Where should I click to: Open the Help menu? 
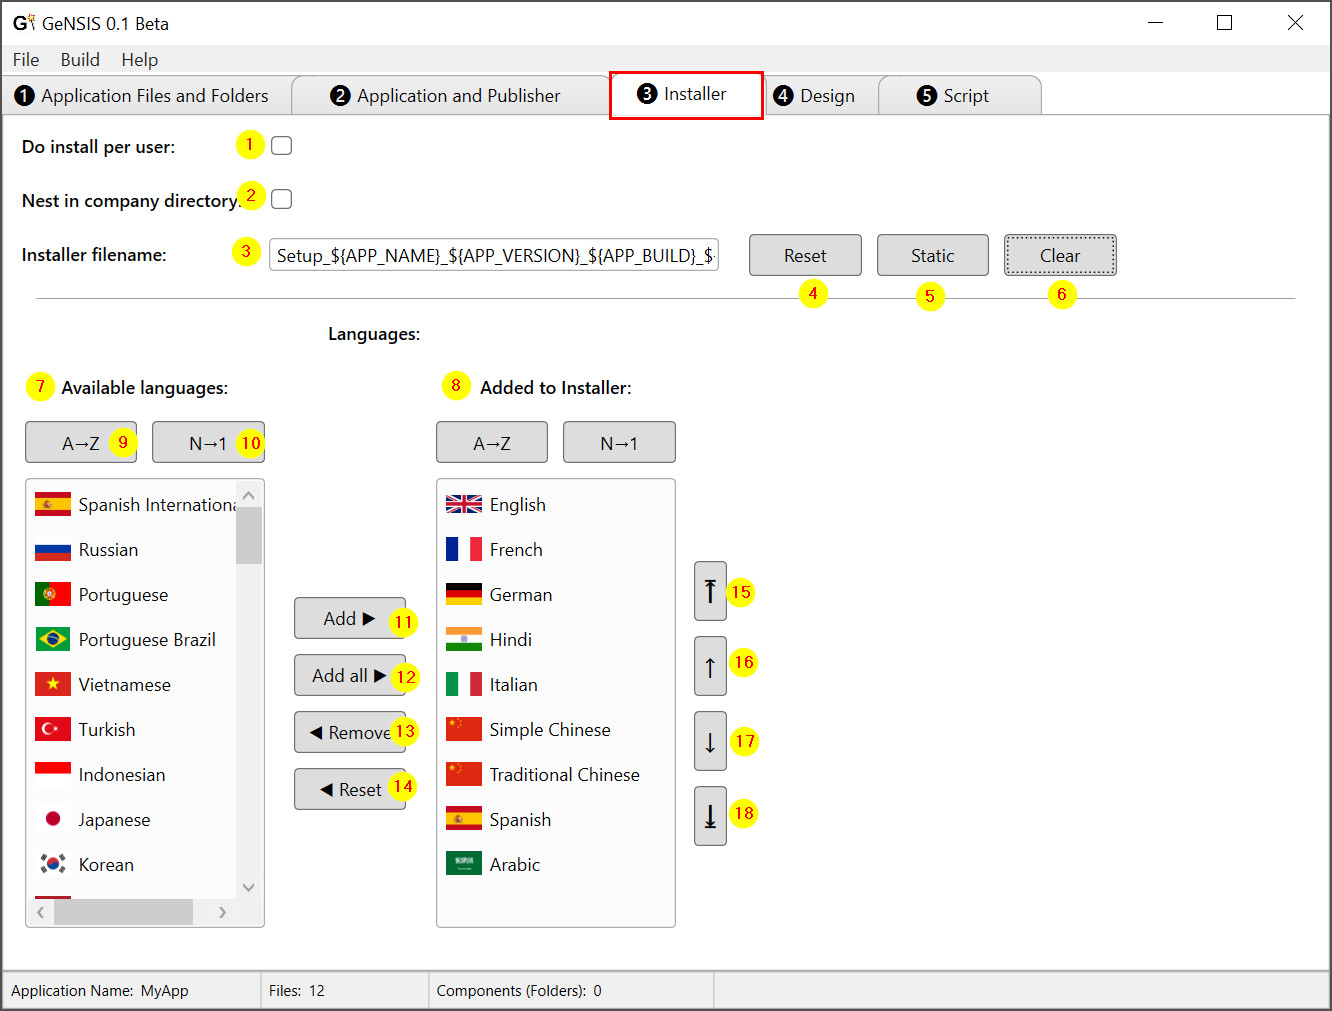[140, 60]
